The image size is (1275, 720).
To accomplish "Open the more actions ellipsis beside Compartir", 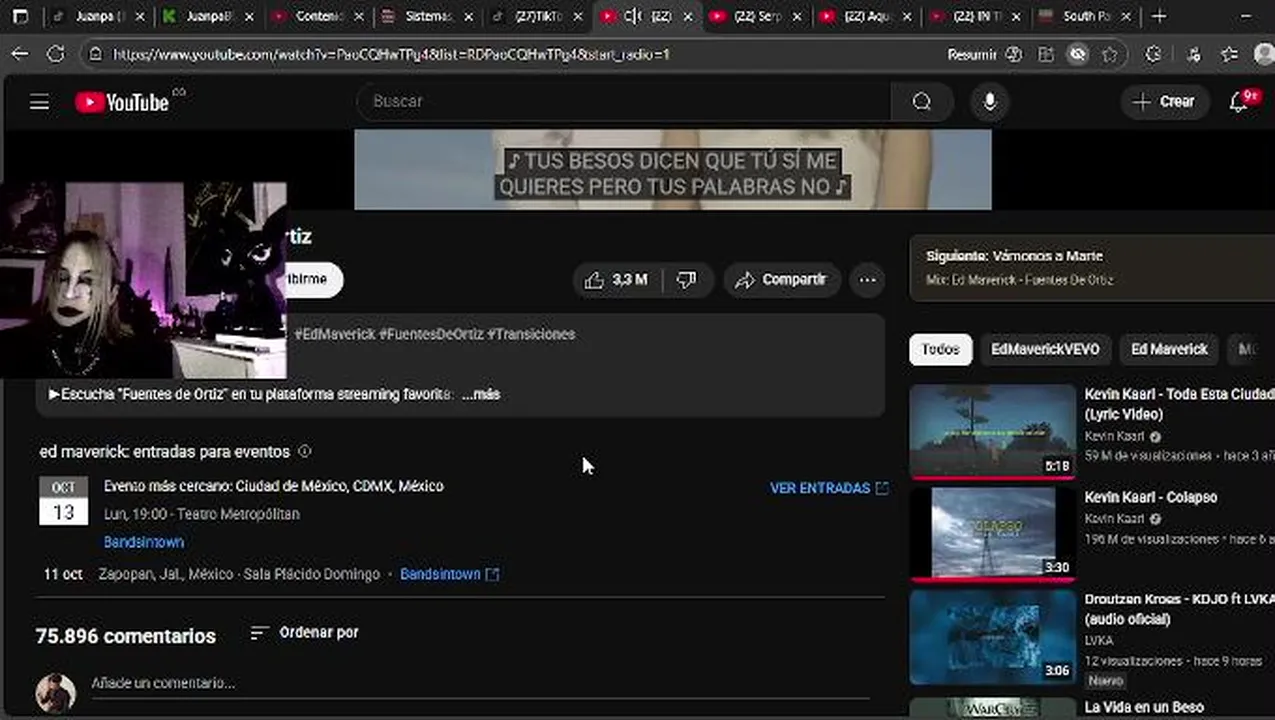I will click(867, 280).
